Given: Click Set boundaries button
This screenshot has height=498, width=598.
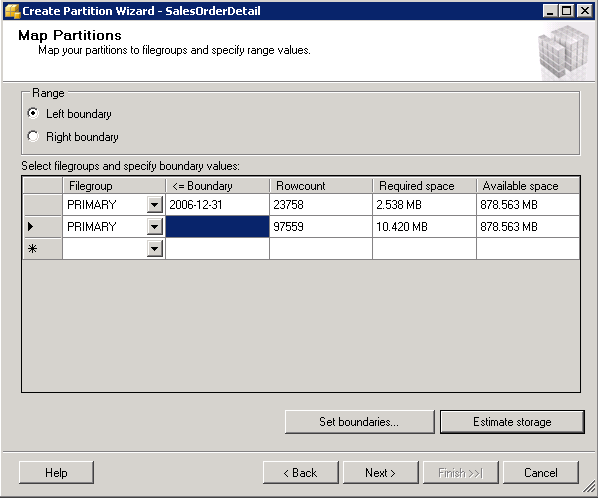Looking at the screenshot, I should [x=359, y=422].
